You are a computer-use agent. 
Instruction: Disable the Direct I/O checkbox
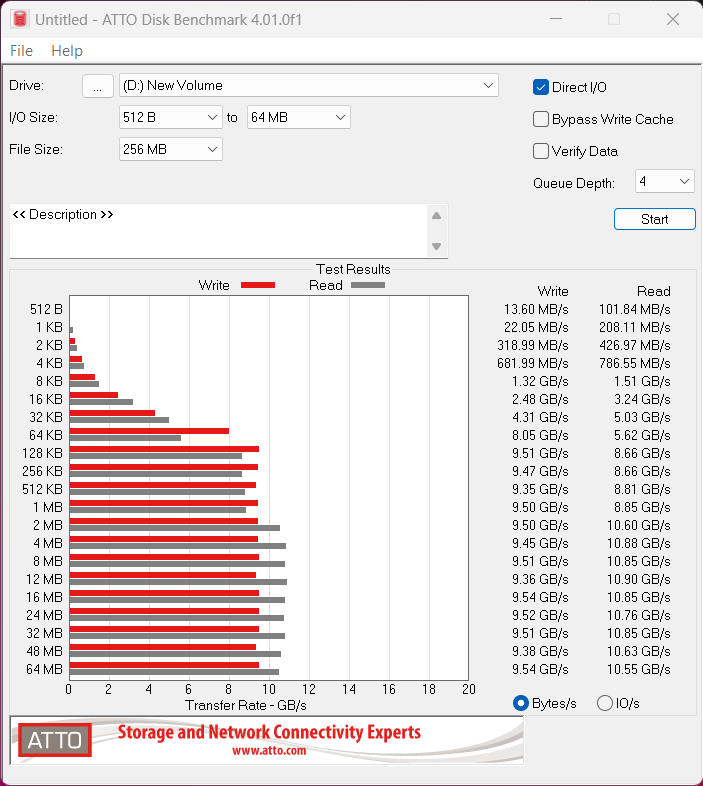pyautogui.click(x=541, y=87)
